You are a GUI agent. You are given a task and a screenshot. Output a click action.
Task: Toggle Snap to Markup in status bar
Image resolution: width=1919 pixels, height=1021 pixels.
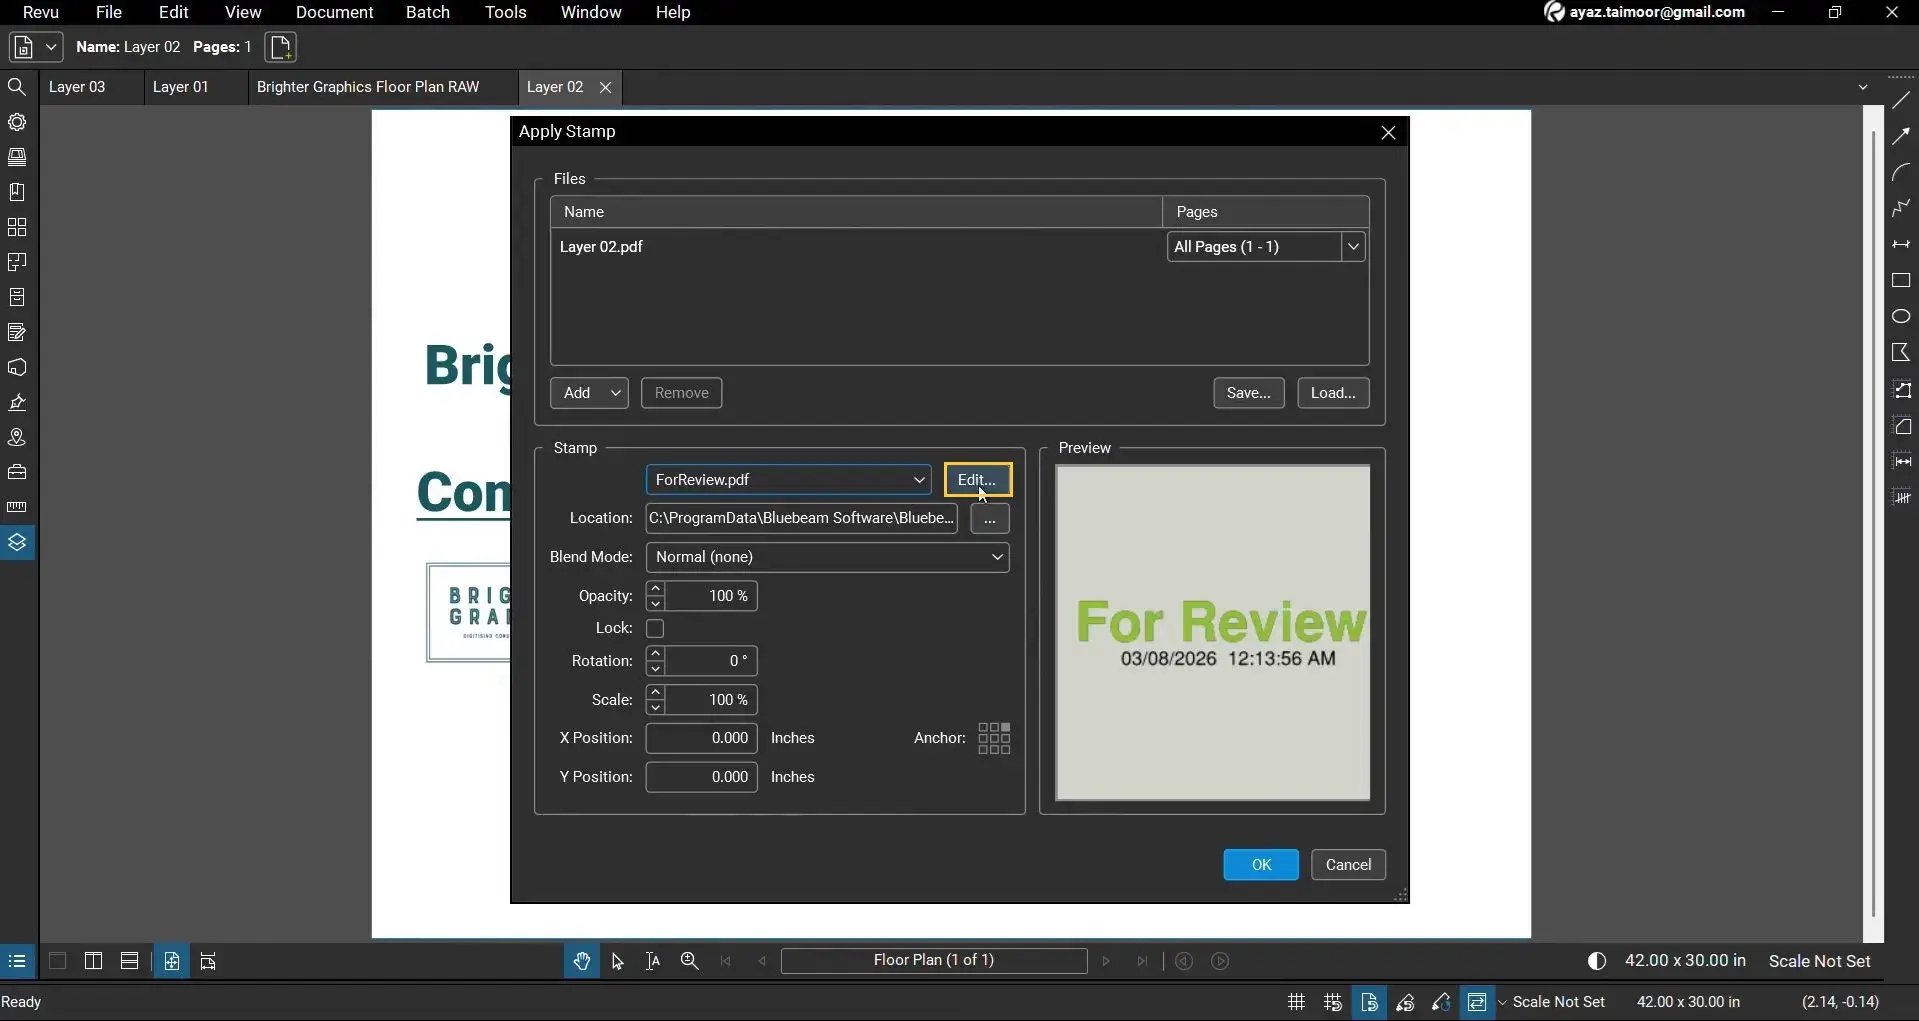click(x=1405, y=1002)
